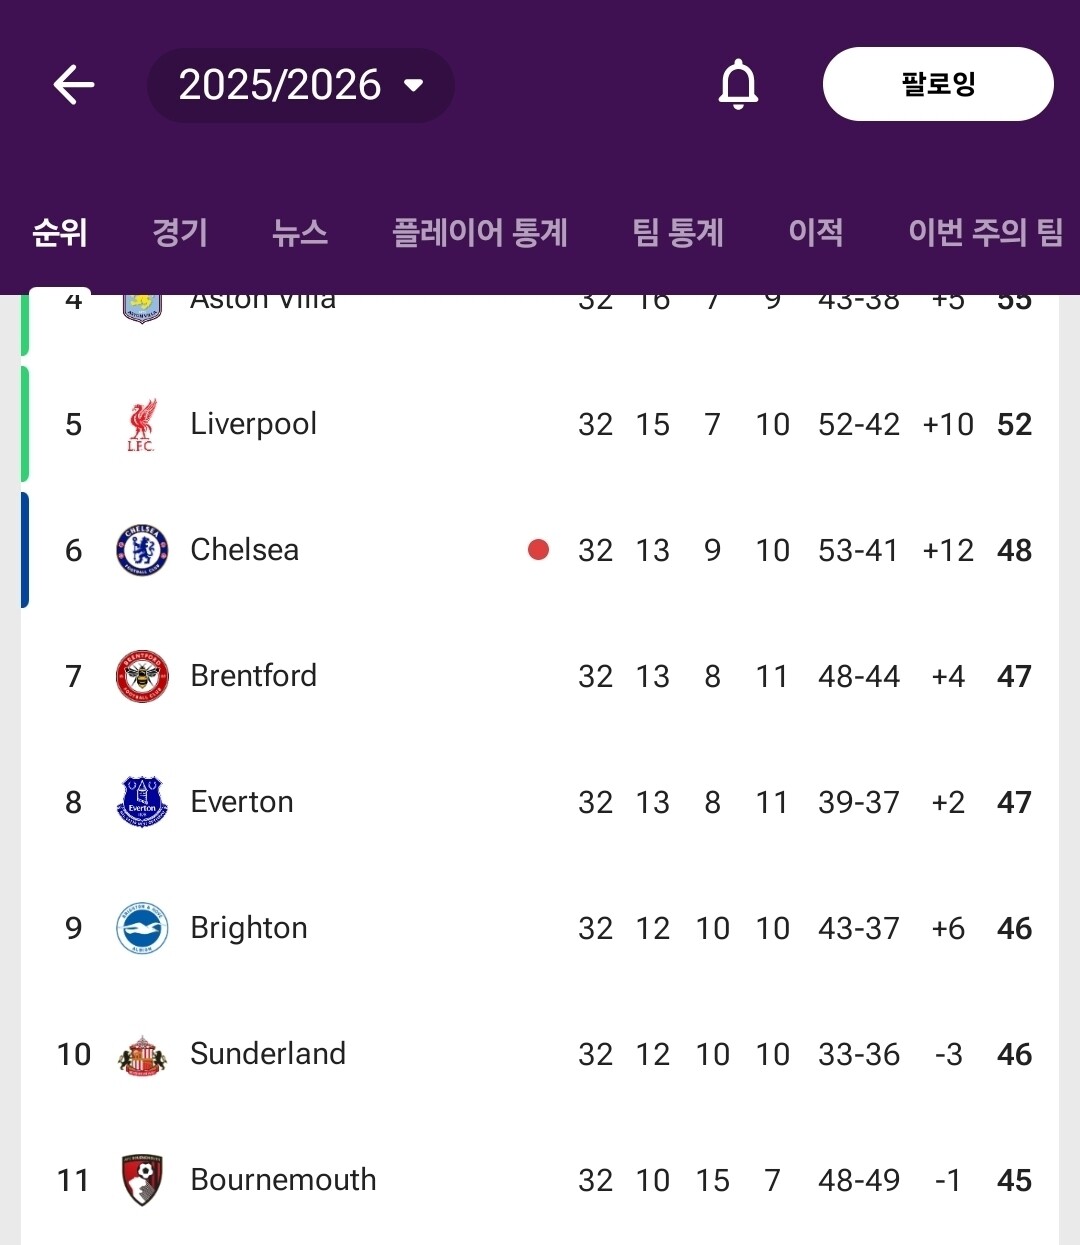
Task: Tap the Chelsea club crest
Action: tap(142, 550)
